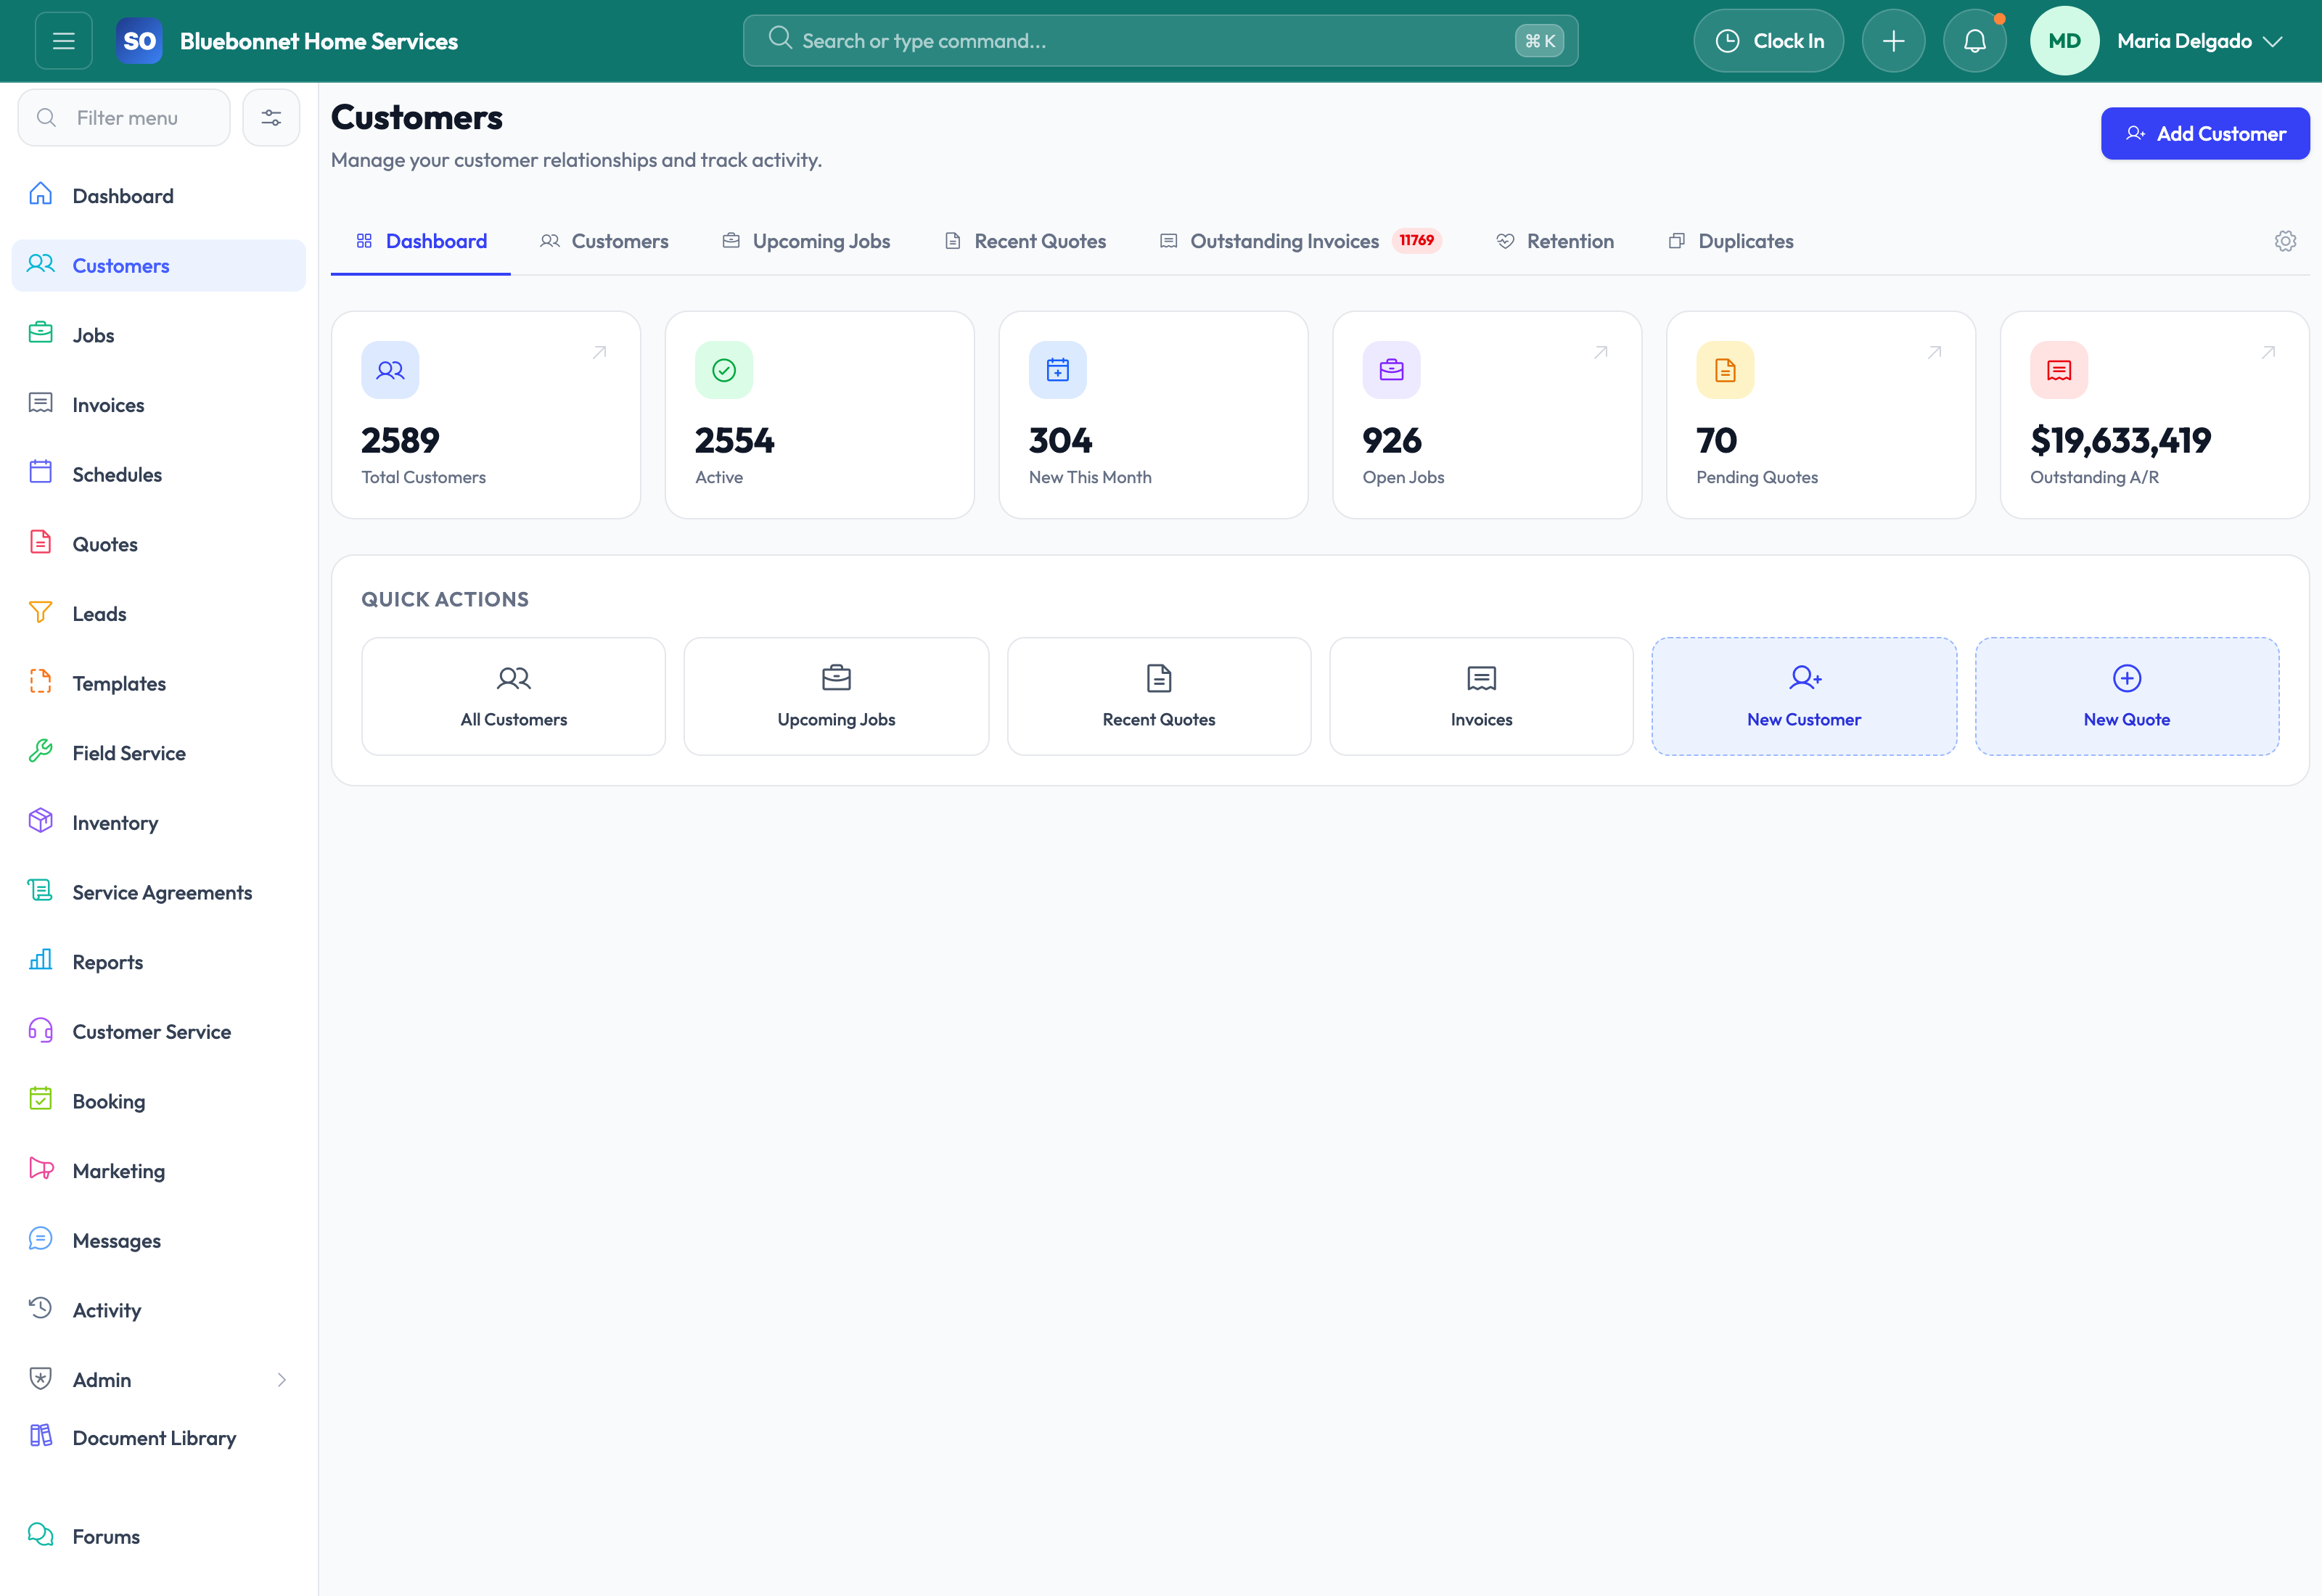Screen dimensions: 2322x1596
Task: Open Messages in the sidebar
Action: coord(159,1240)
